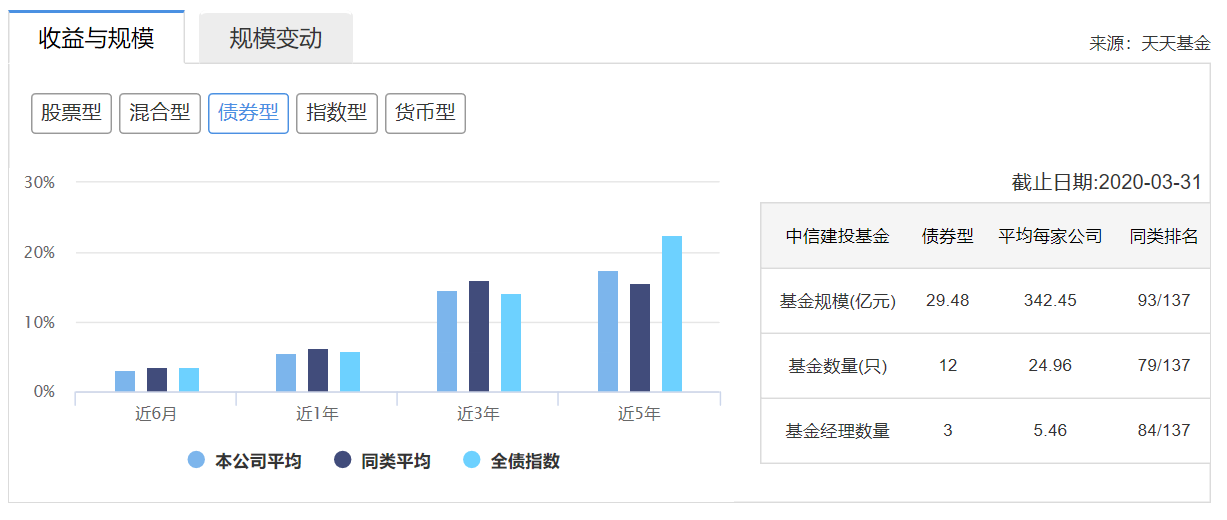The image size is (1227, 520).
Task: Select the 指数型 fund type button
Action: (337, 113)
